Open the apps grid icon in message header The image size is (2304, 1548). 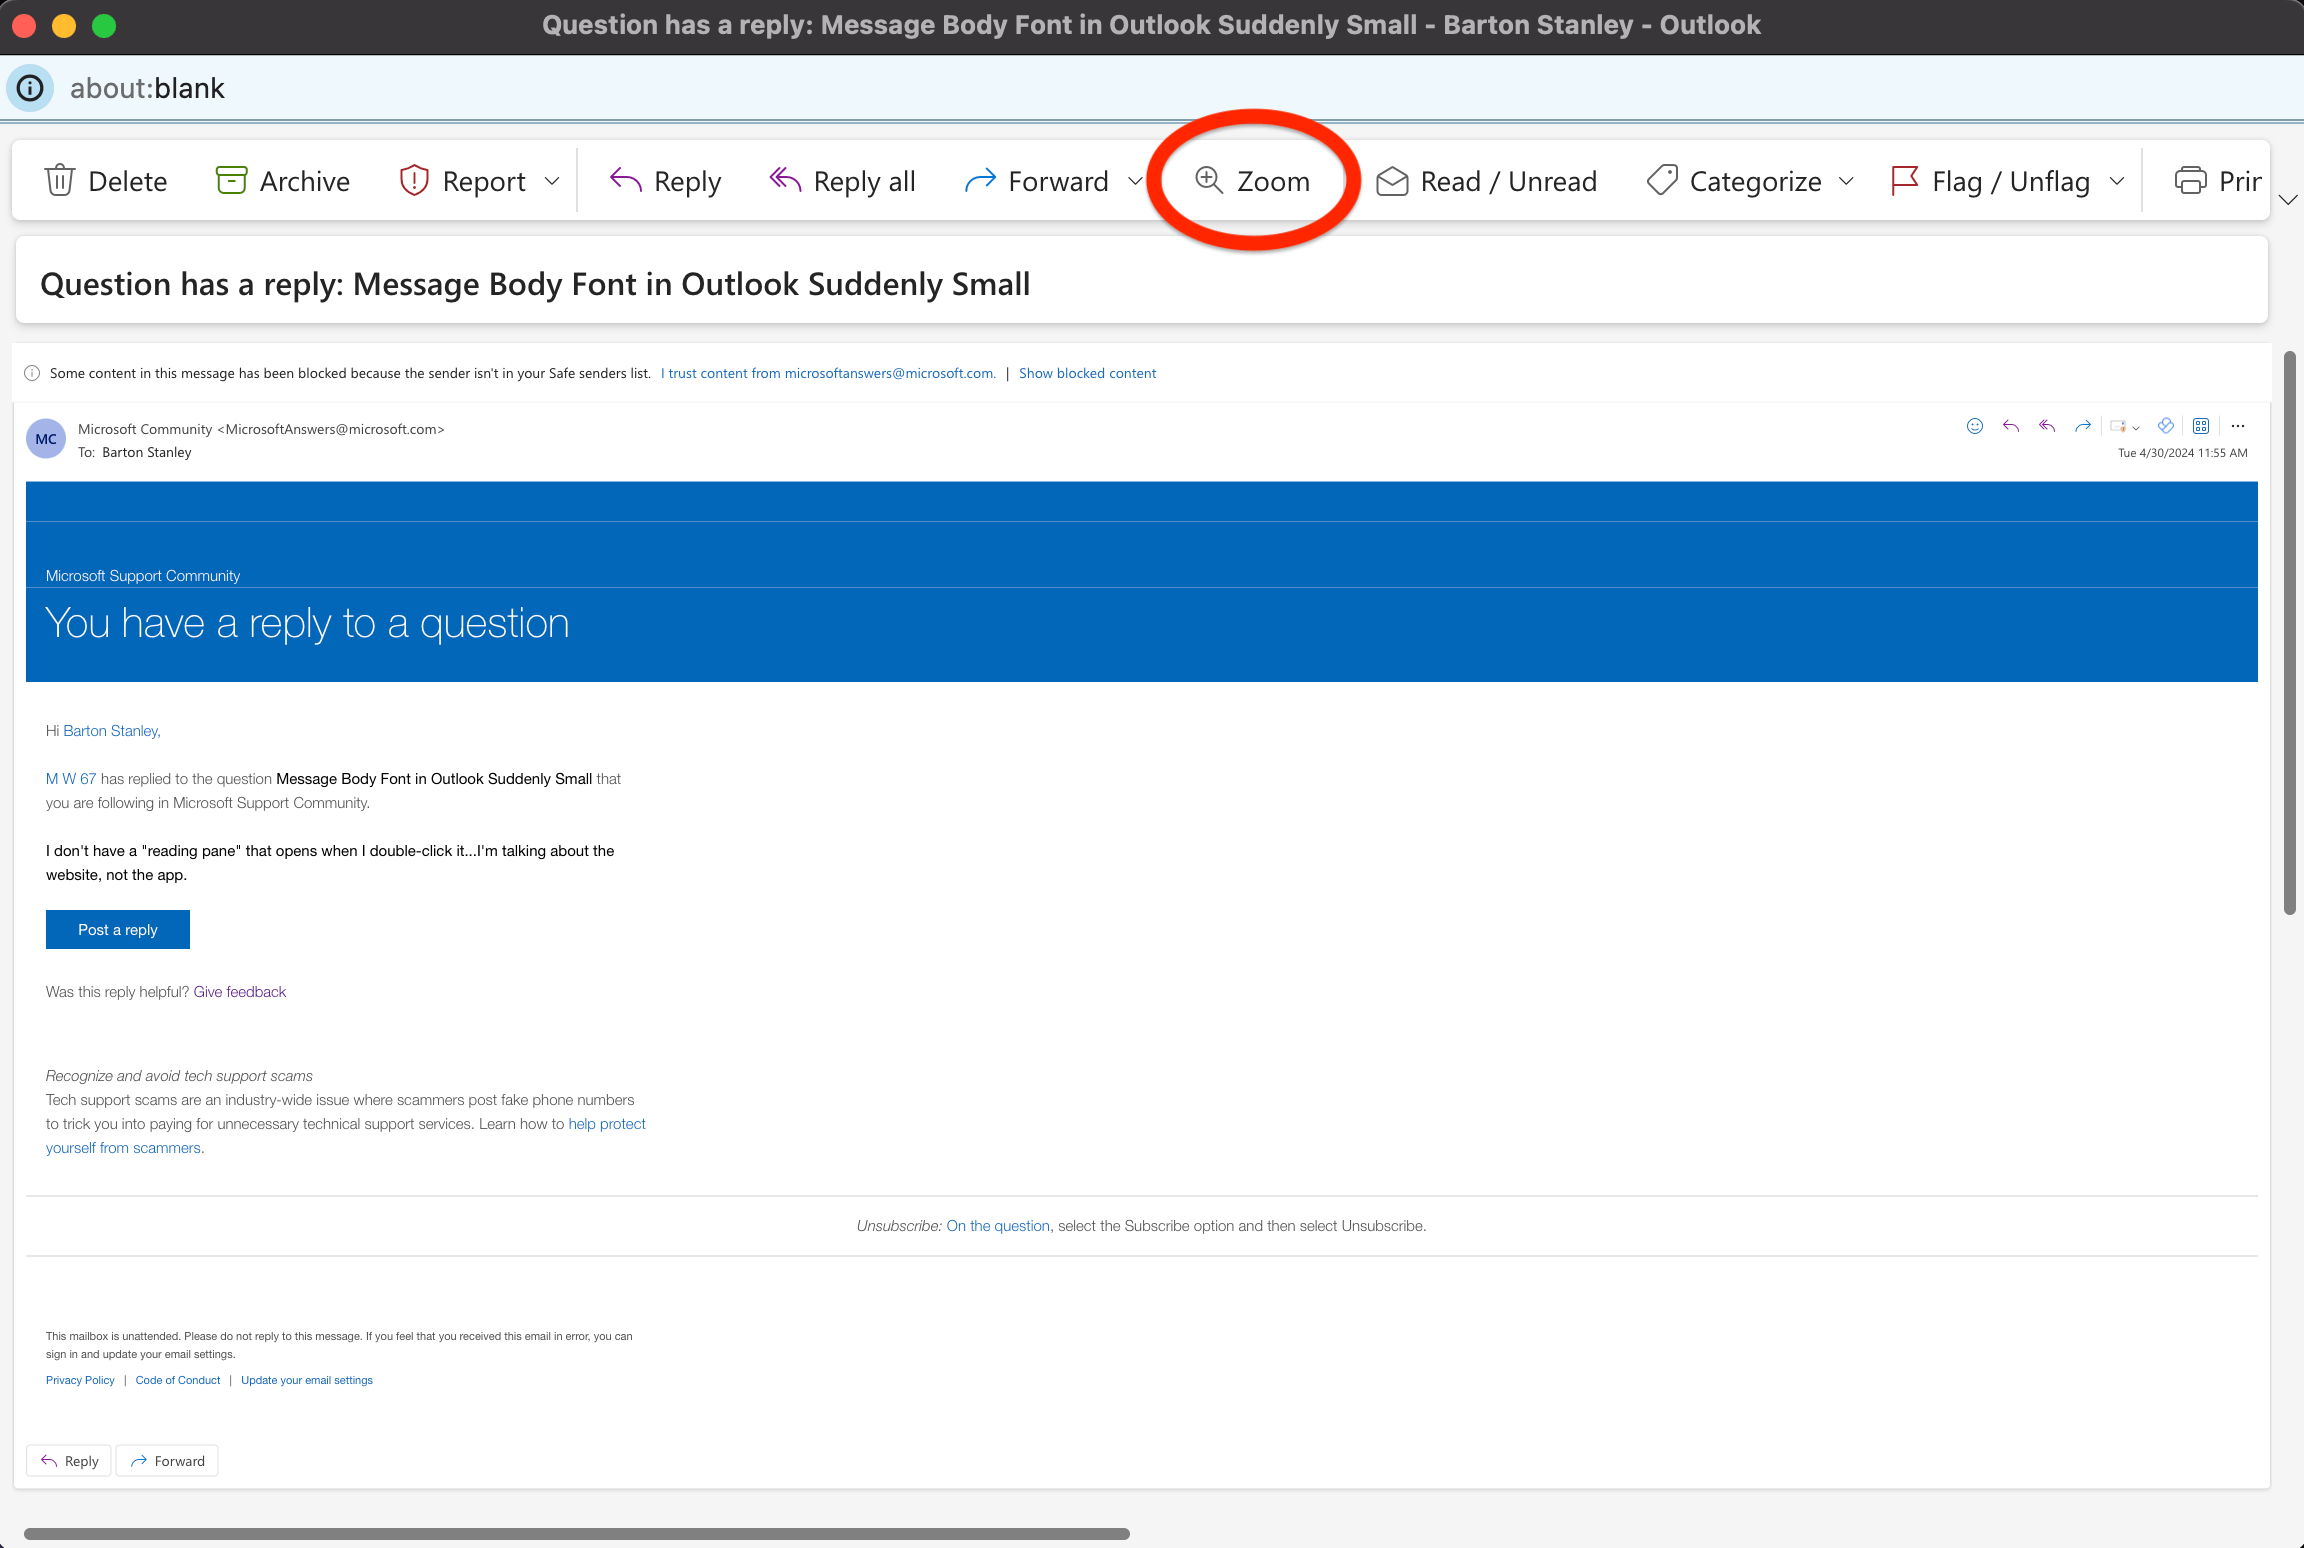2201,426
